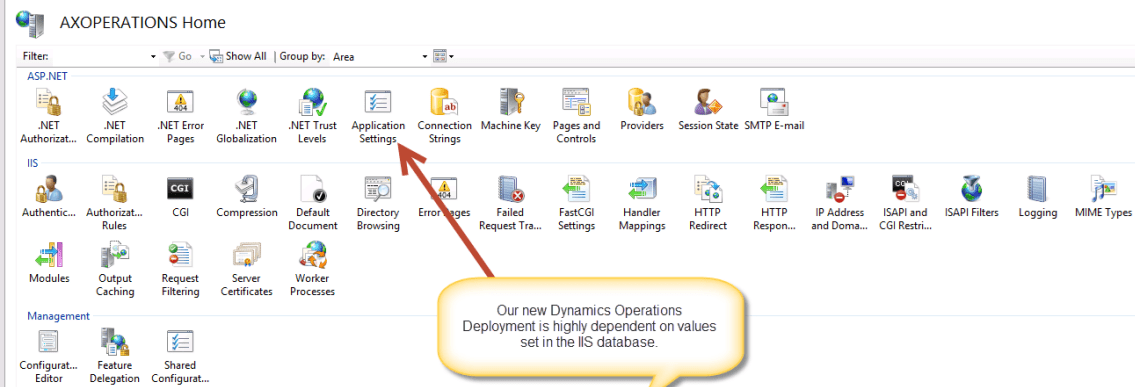
Task: Open .NET Globalization feature
Action: click(246, 116)
